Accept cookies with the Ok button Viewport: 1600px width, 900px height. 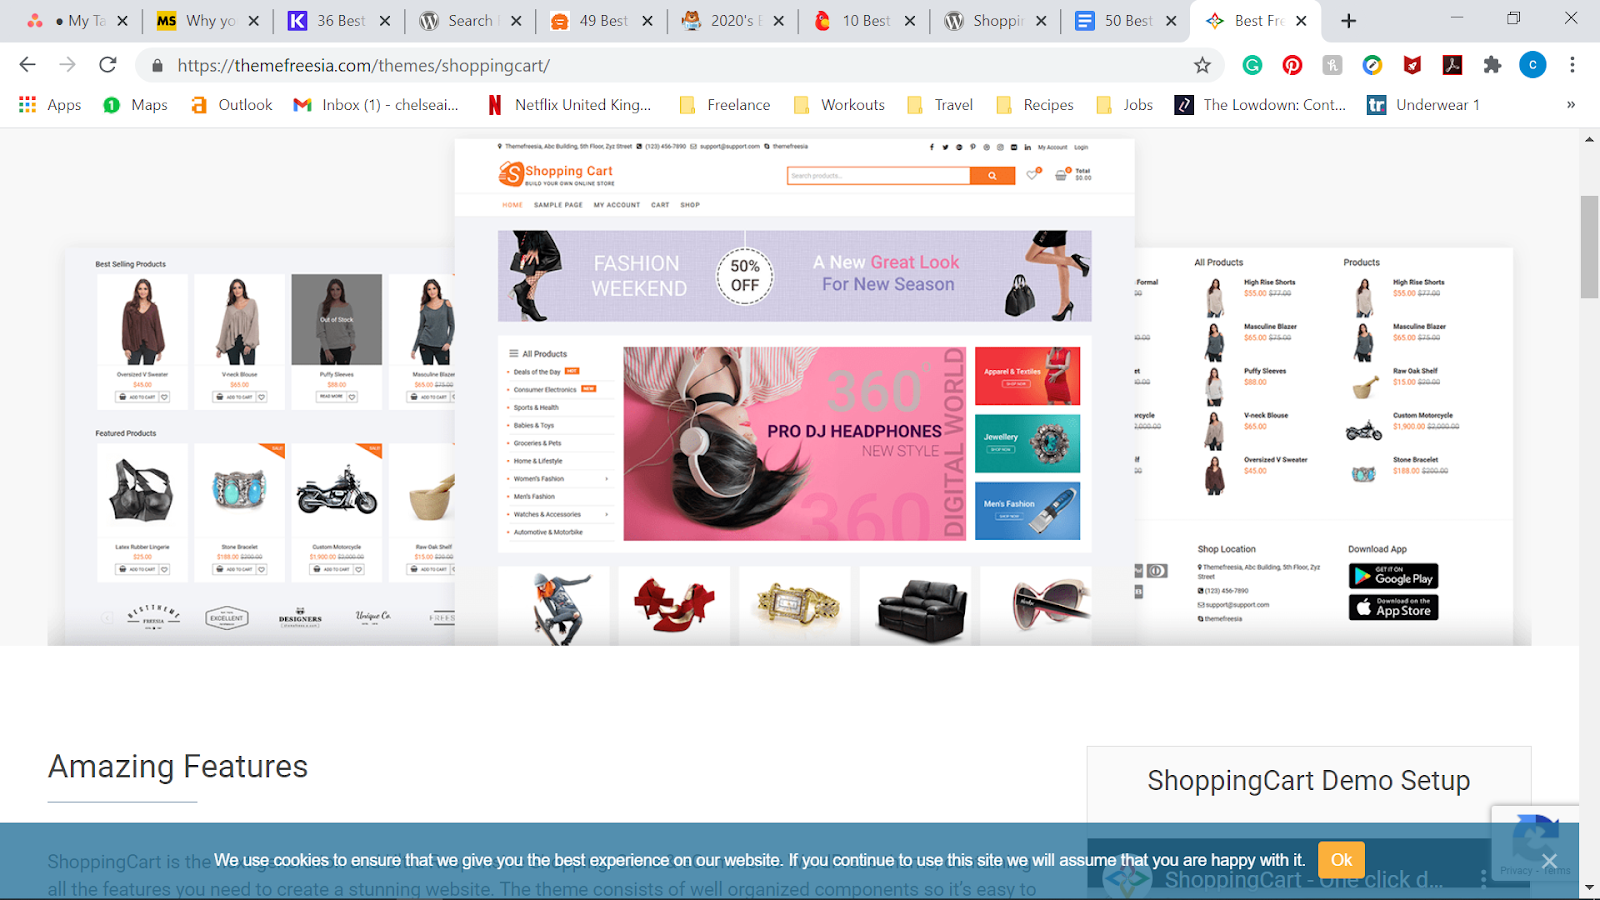[x=1341, y=860]
